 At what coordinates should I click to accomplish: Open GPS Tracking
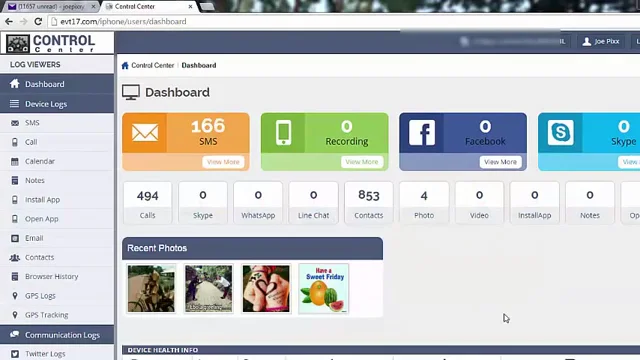click(57, 315)
